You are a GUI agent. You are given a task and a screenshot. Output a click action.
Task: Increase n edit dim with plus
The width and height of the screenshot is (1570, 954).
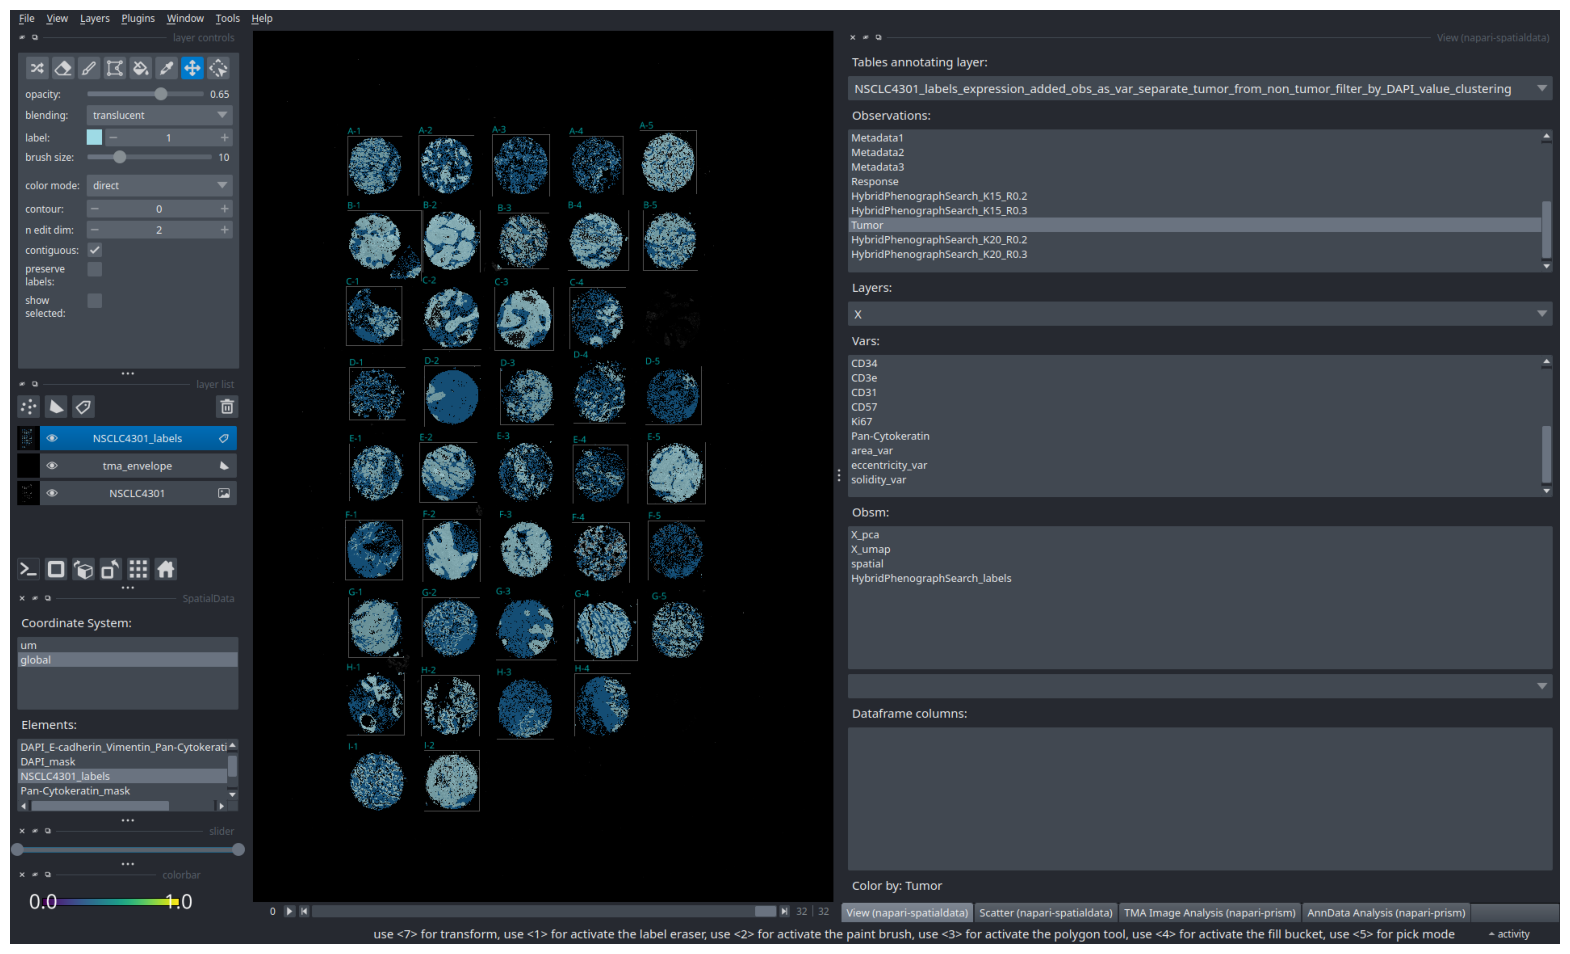tap(224, 230)
